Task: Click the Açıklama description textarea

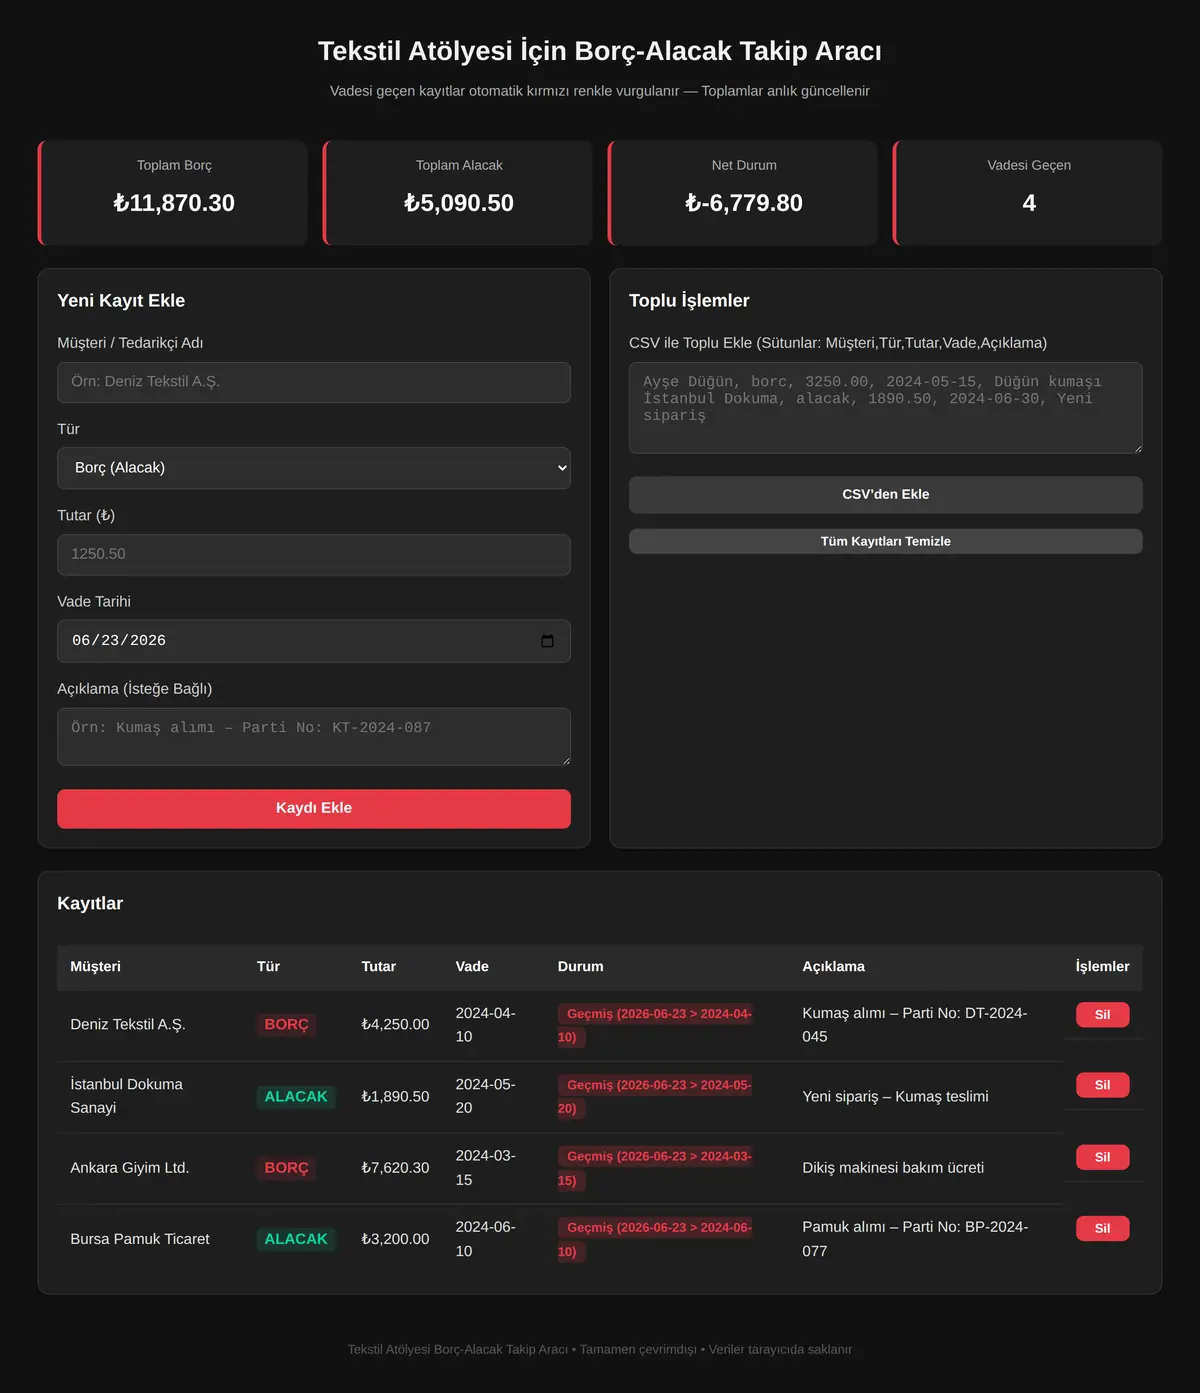Action: click(314, 737)
